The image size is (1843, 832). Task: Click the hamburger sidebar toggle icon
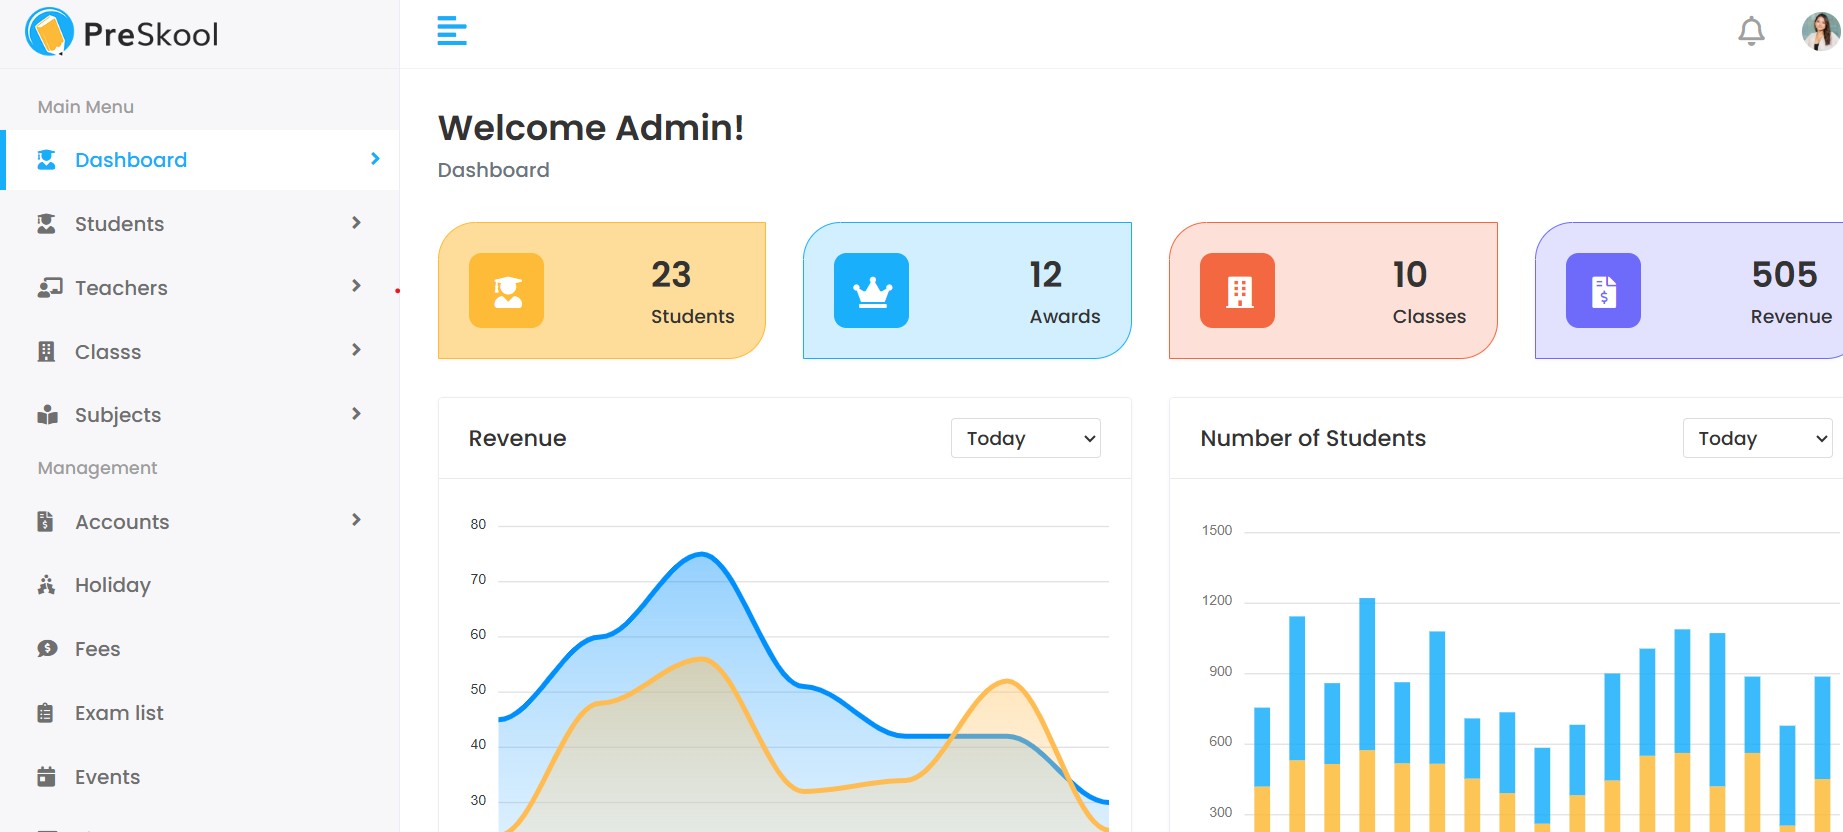452,31
